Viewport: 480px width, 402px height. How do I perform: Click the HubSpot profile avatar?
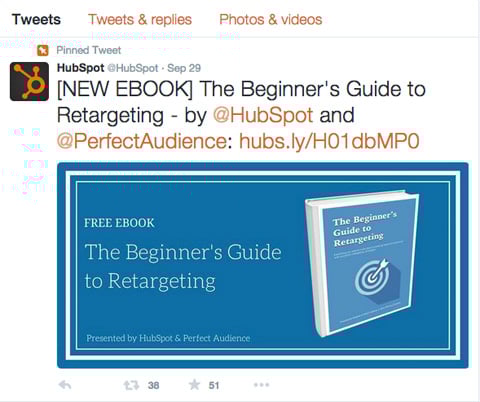[x=29, y=81]
